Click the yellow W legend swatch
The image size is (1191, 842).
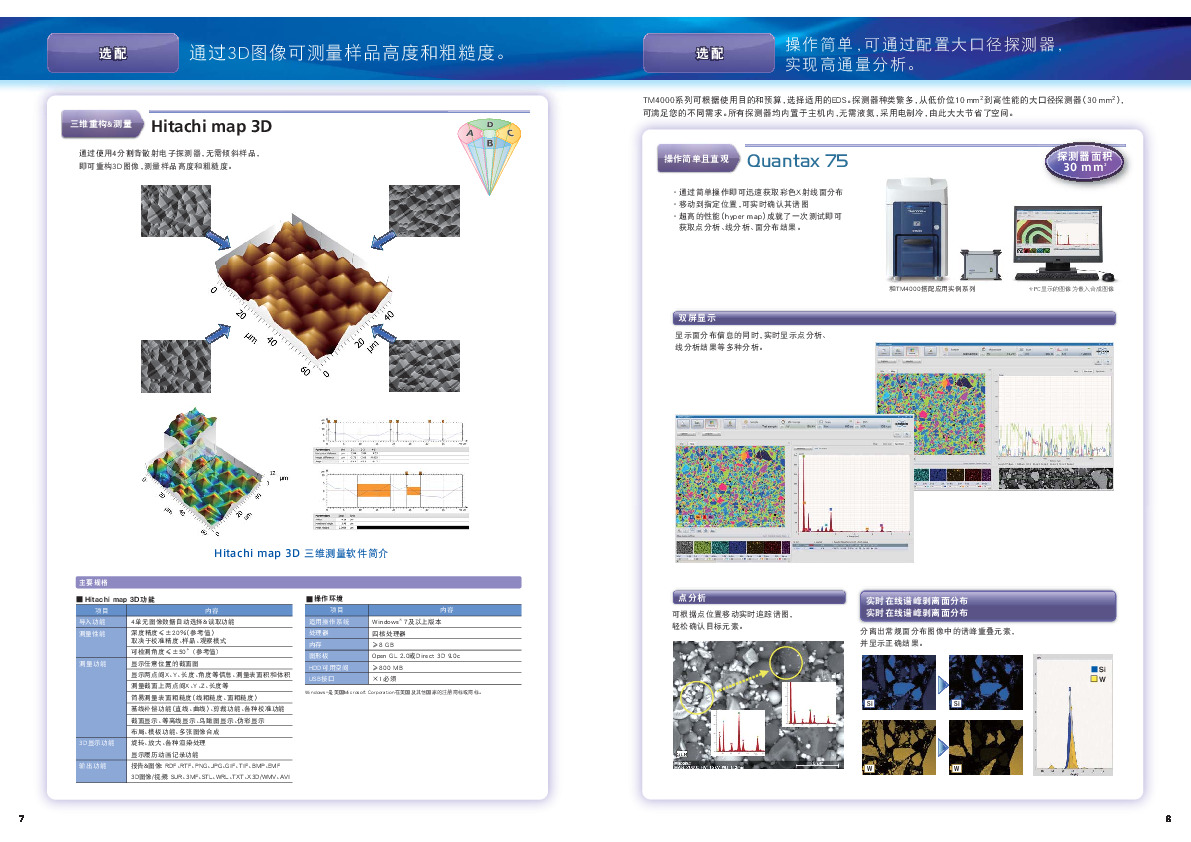coord(1094,679)
